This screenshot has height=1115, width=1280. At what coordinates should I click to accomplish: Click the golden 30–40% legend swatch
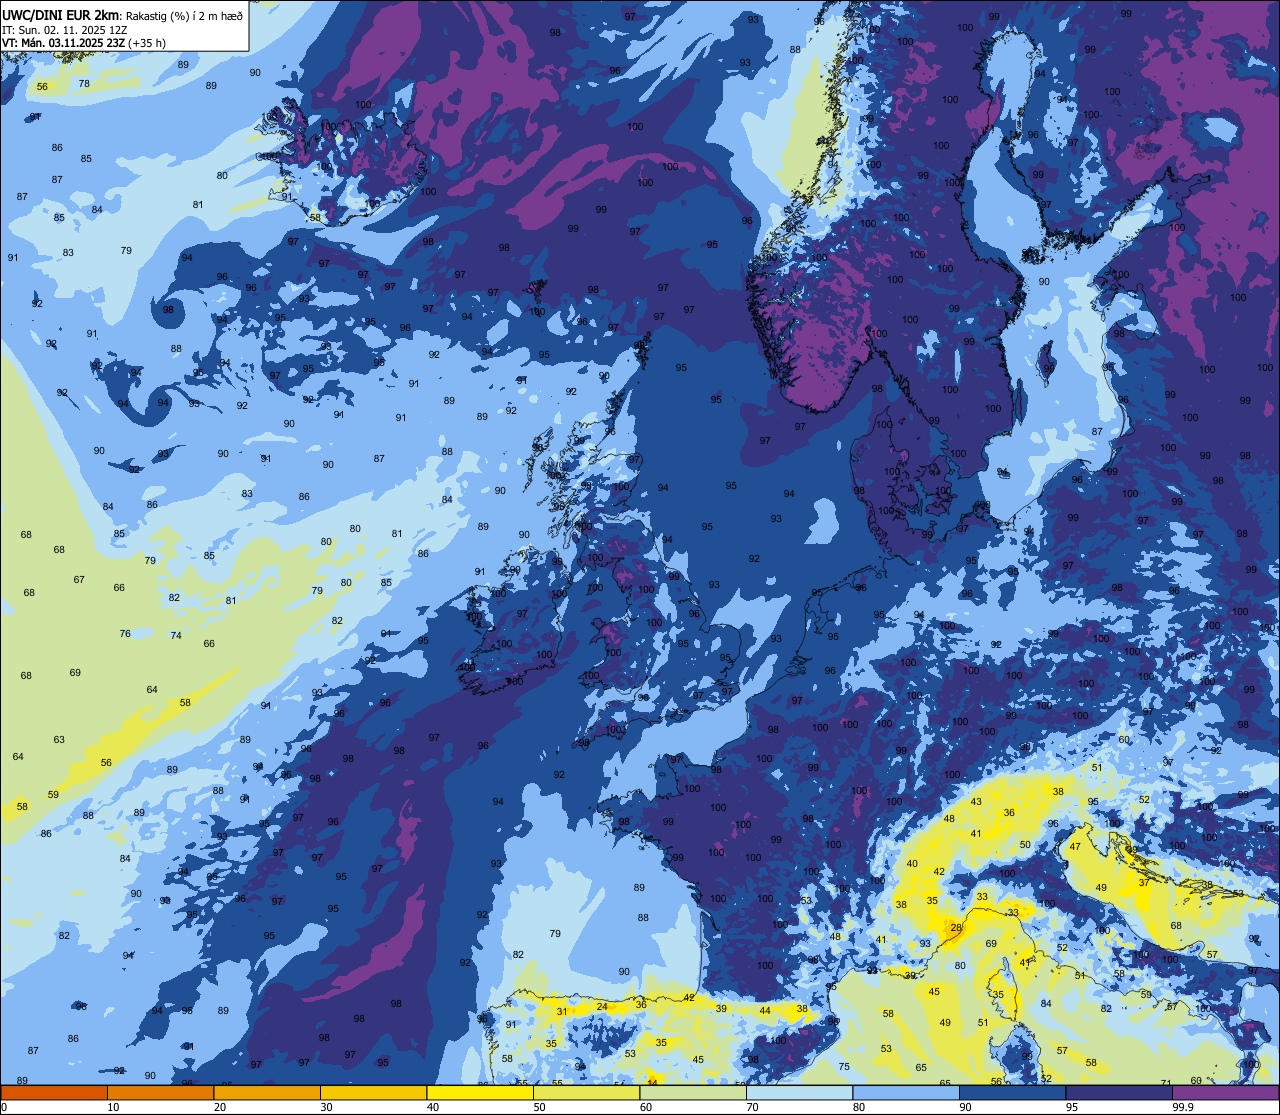click(x=373, y=1093)
